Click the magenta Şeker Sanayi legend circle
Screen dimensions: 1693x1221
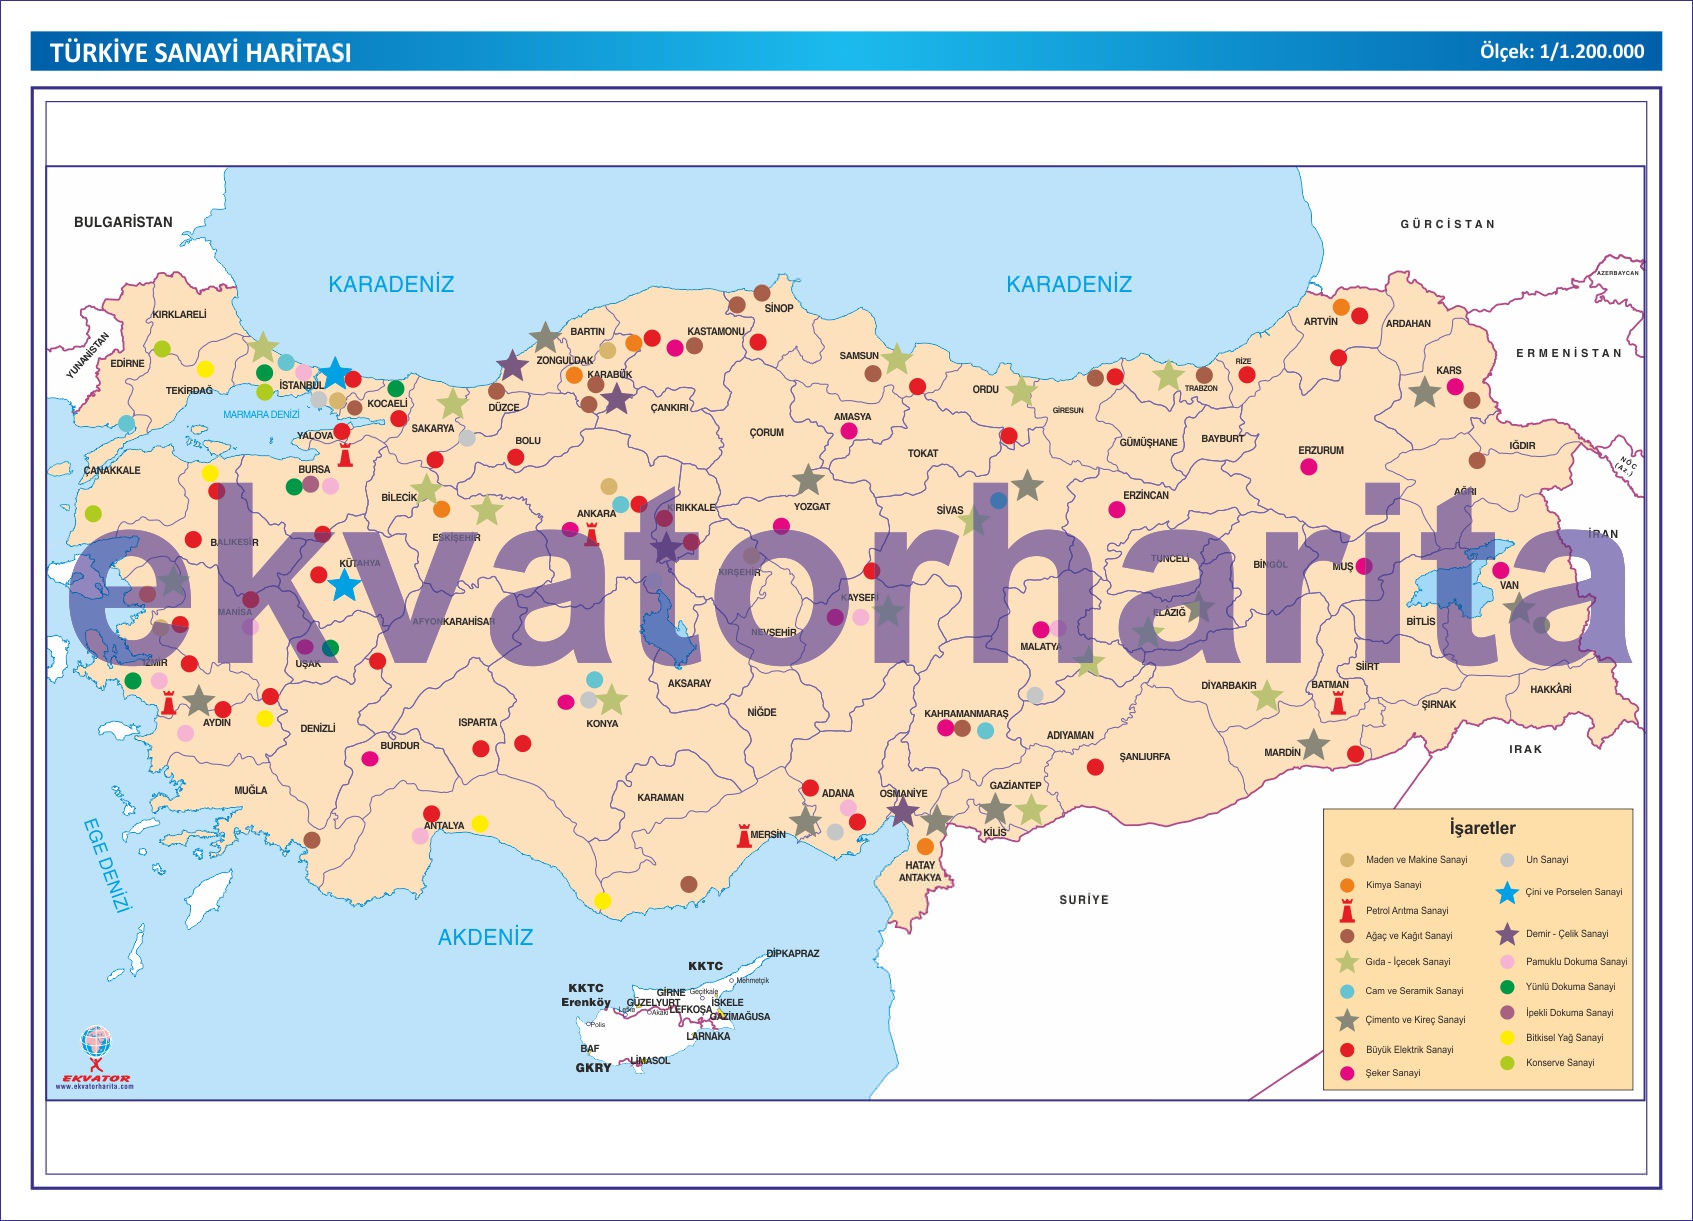[1347, 1073]
